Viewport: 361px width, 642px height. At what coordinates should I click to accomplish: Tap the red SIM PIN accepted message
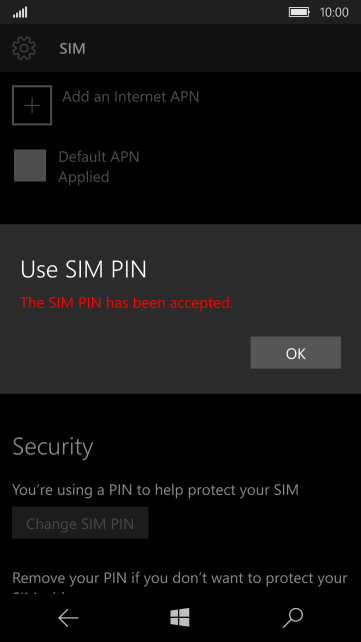(x=126, y=303)
